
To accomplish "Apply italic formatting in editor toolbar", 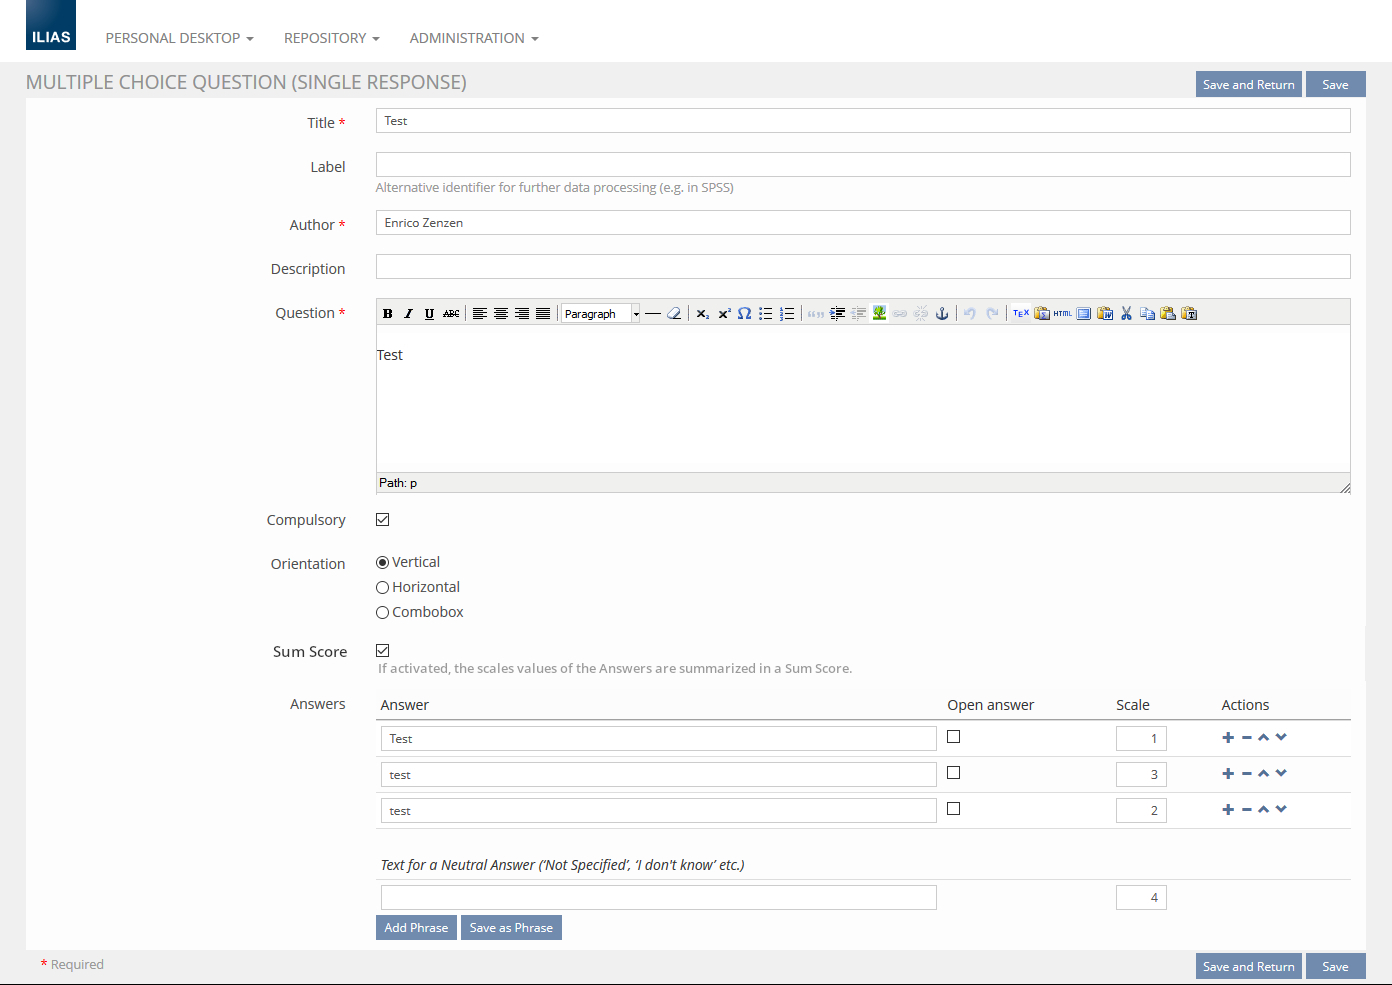I will pos(408,314).
